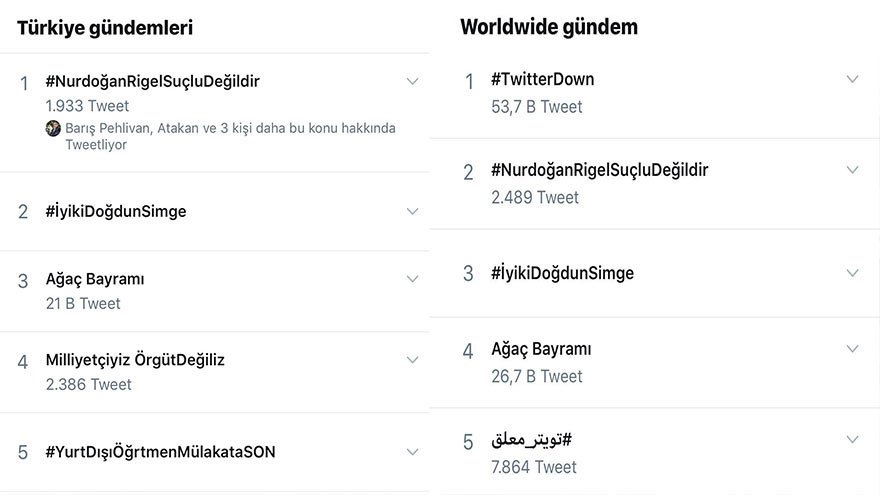This screenshot has height=495, width=880.
Task: Open Türkiye's top trend #NurdoğanRigelSuçluDeğildir
Action: (x=152, y=81)
